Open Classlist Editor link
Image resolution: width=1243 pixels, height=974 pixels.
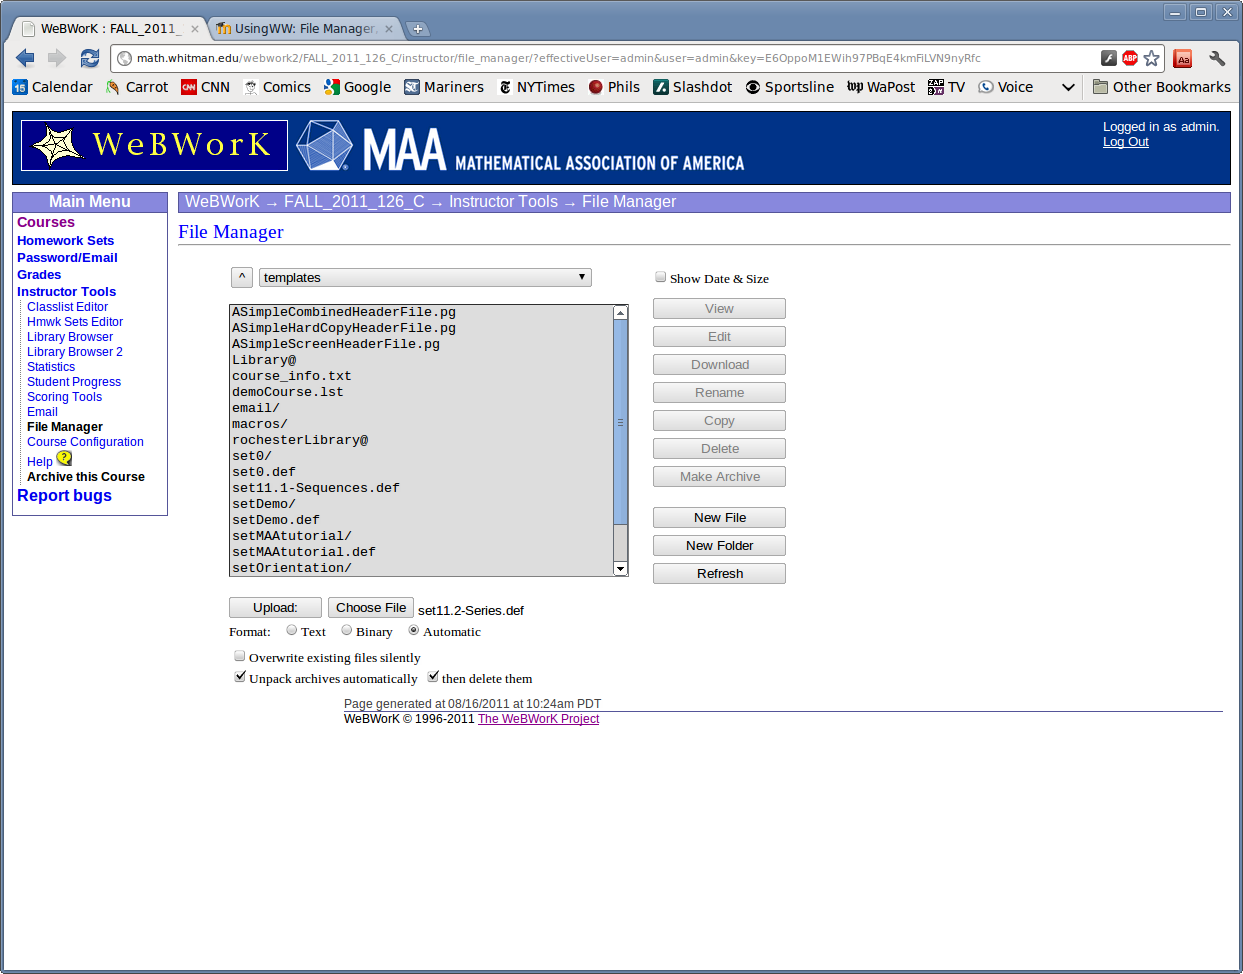pos(67,307)
